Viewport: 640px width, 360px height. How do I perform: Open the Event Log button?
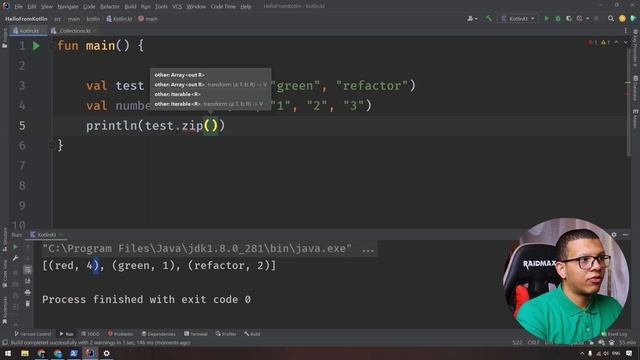pyautogui.click(x=614, y=334)
